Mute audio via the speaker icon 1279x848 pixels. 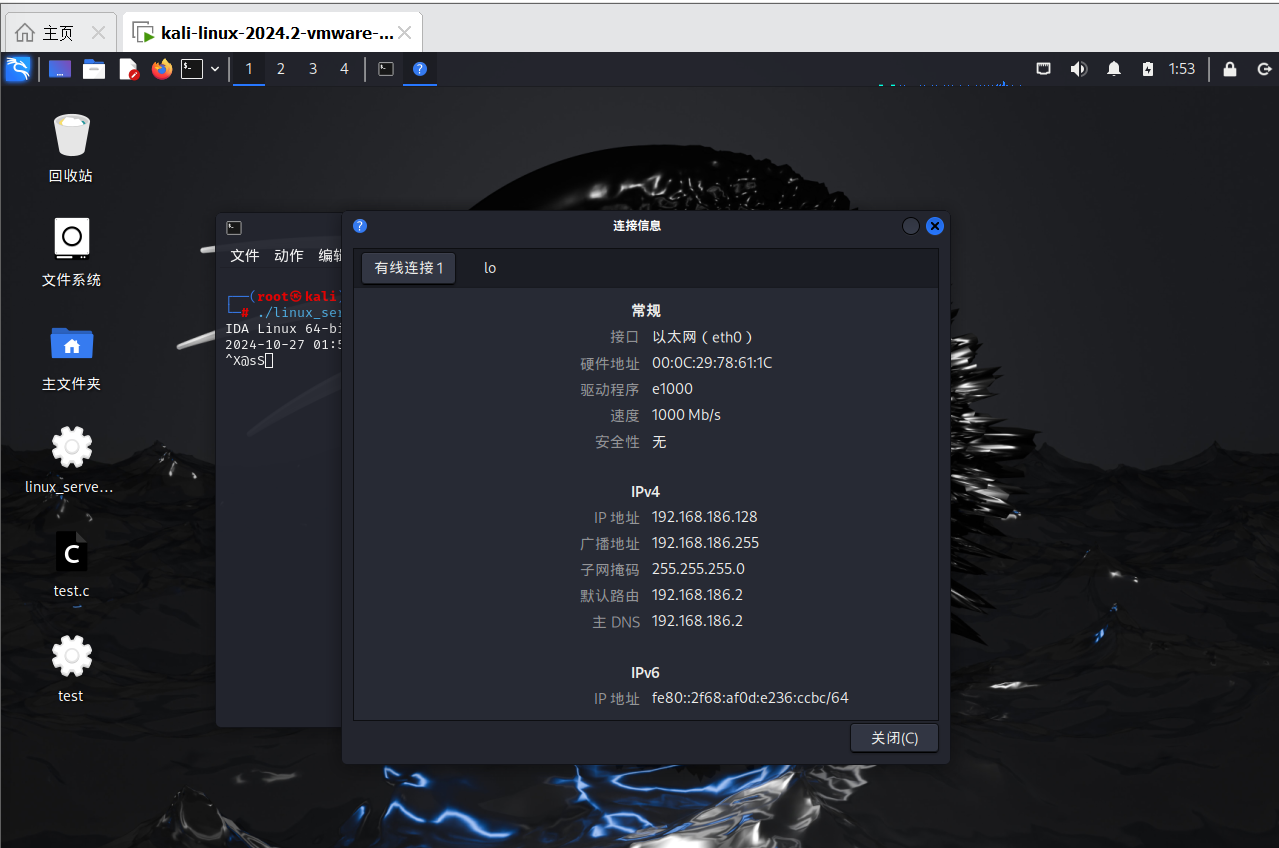[x=1079, y=69]
